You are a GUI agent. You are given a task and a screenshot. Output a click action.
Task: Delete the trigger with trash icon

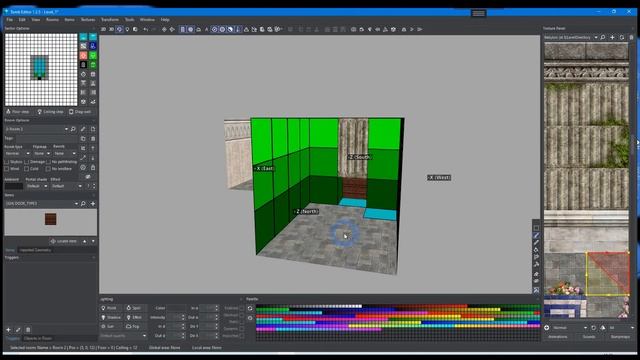click(28, 329)
